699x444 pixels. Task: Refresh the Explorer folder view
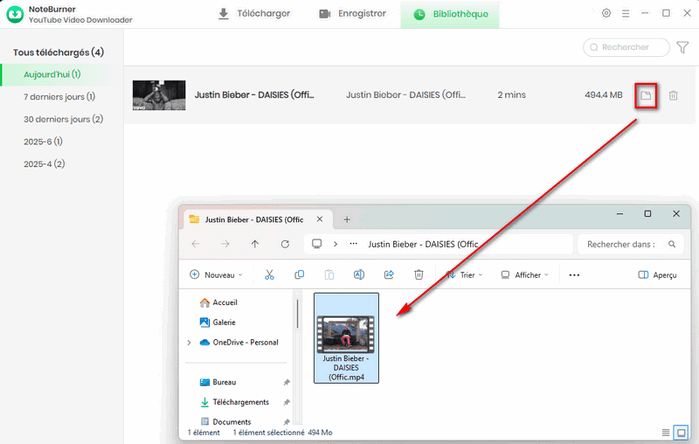pos(285,244)
